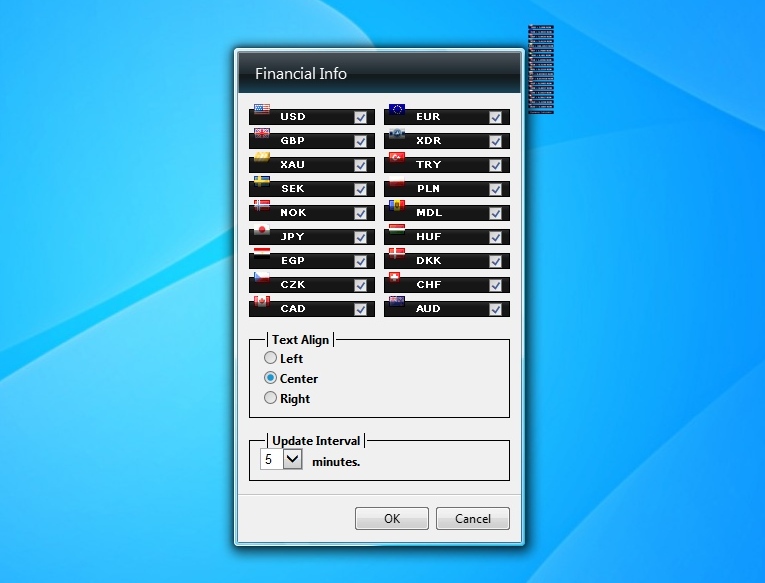Disable the AUD currency checkbox
This screenshot has height=583, width=765.
click(x=496, y=309)
